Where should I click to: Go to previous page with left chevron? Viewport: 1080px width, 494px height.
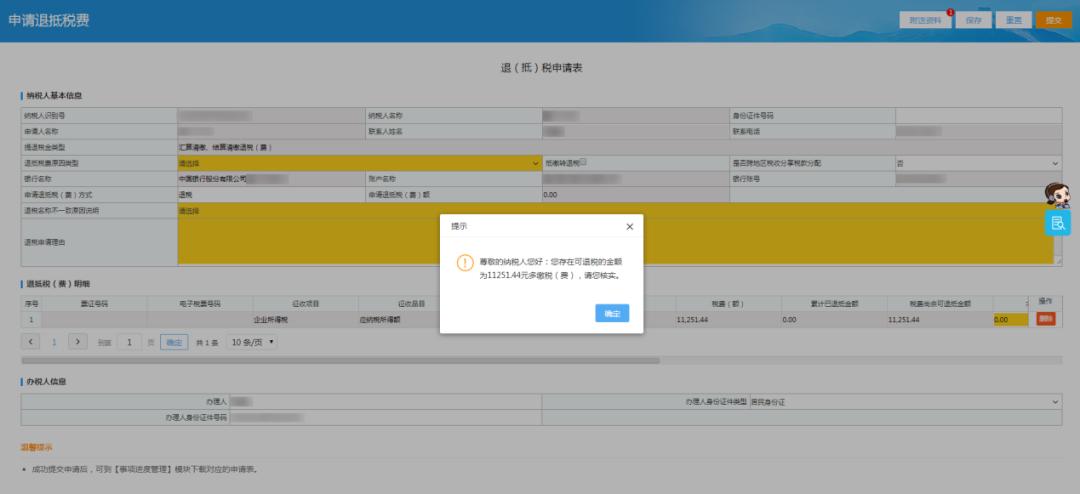click(30, 341)
